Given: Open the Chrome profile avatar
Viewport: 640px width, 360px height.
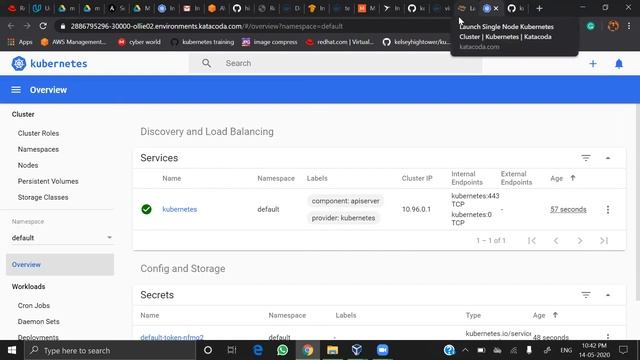Looking at the screenshot, I should [x=613, y=26].
